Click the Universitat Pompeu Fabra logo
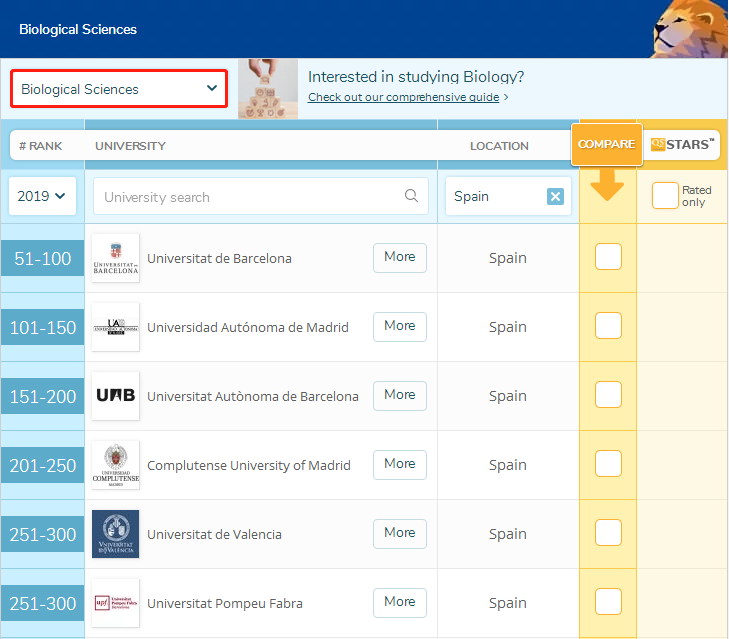This screenshot has height=639, width=729. tap(116, 603)
